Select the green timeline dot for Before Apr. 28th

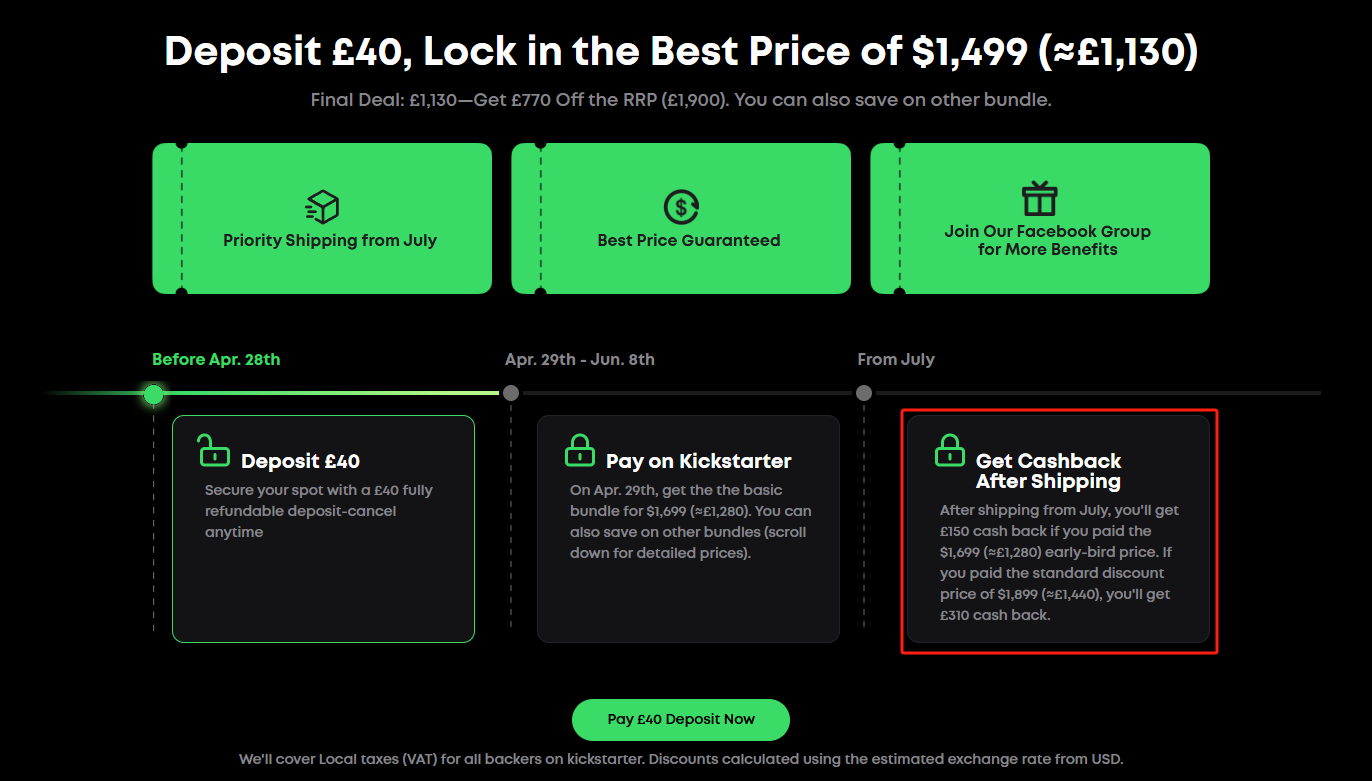point(153,394)
